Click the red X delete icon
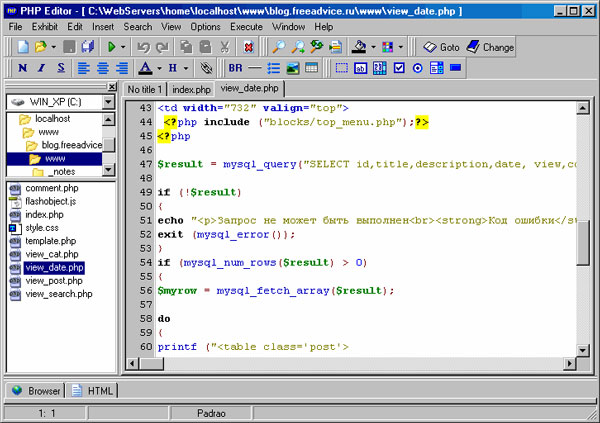 (x=249, y=47)
